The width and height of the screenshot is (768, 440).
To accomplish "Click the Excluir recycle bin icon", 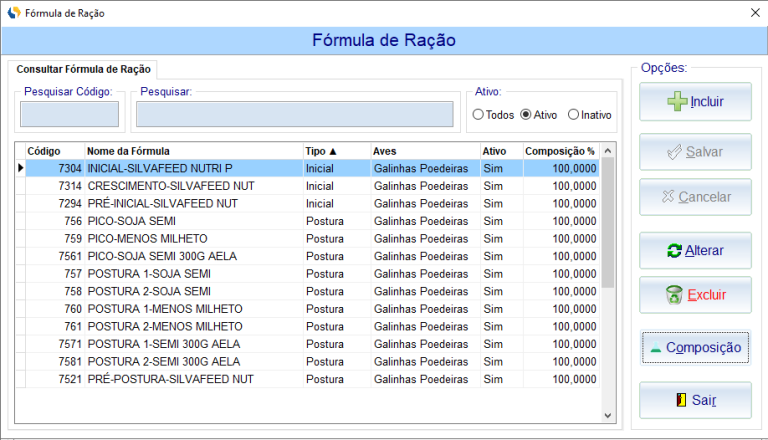I will coord(675,295).
